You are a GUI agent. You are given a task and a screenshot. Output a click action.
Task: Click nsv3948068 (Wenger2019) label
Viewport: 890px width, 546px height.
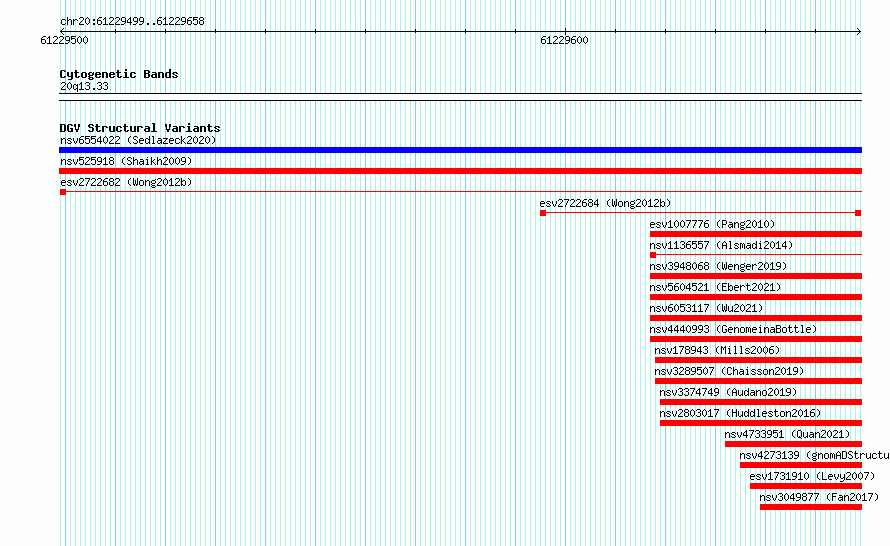click(x=718, y=266)
